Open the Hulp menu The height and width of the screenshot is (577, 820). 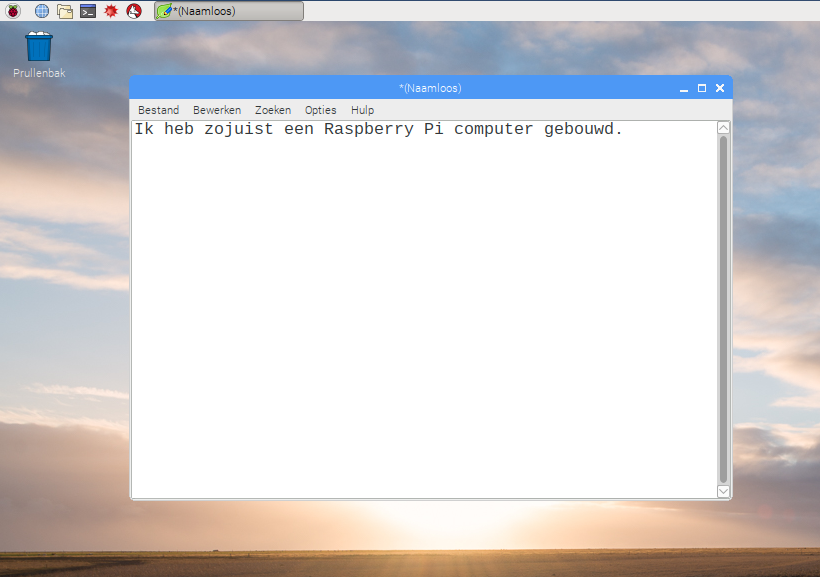(x=361, y=110)
